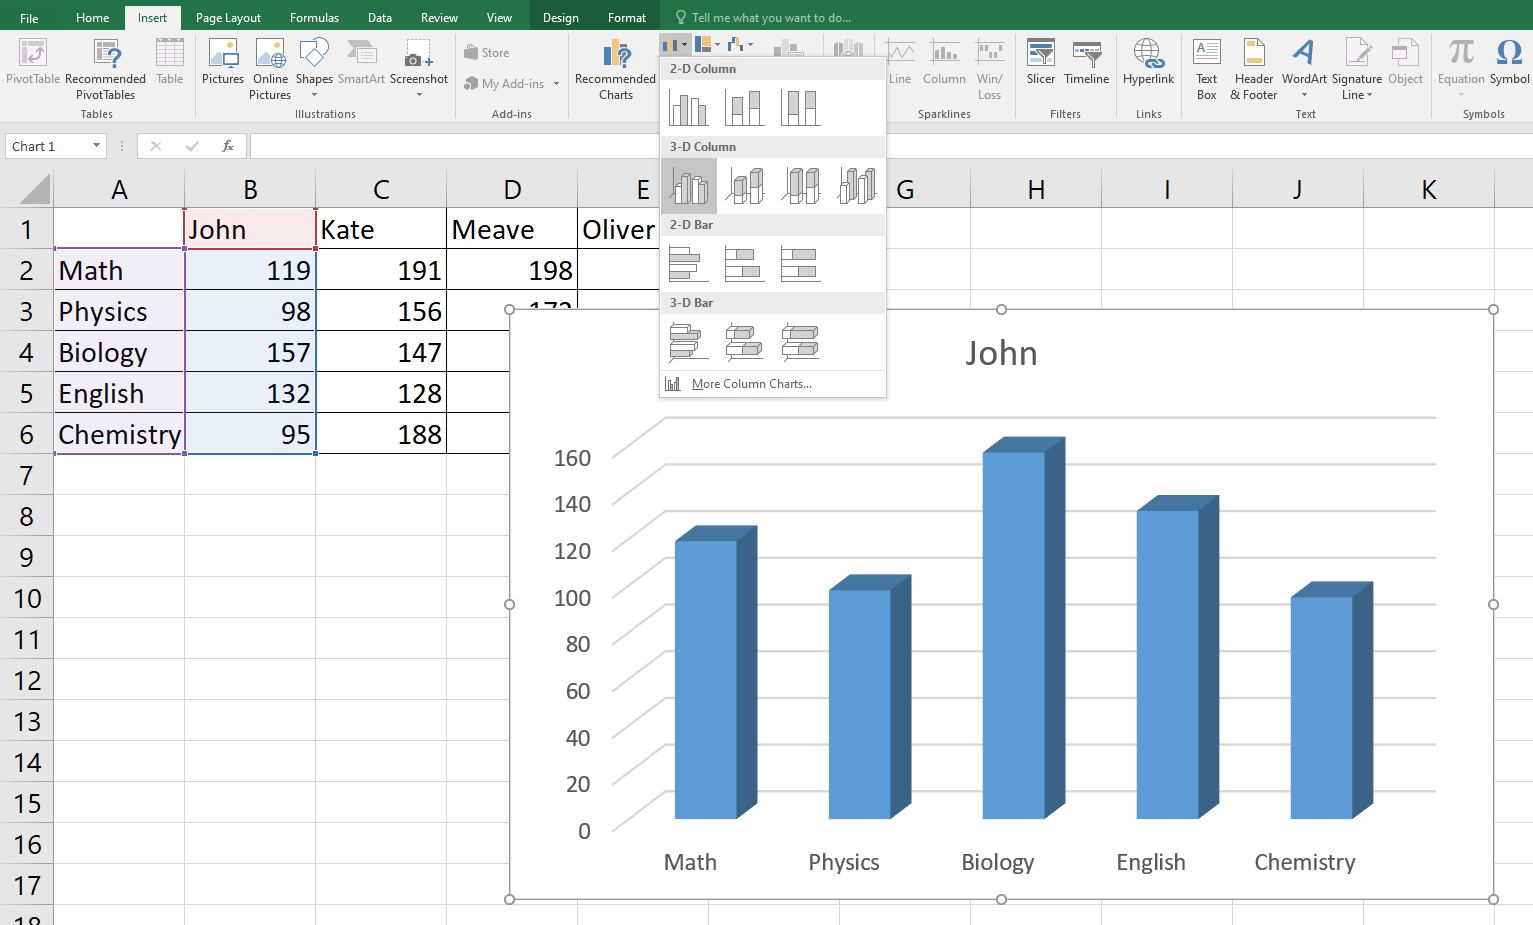Insert Online Pictures
This screenshot has width=1533, height=925.
[x=270, y=70]
